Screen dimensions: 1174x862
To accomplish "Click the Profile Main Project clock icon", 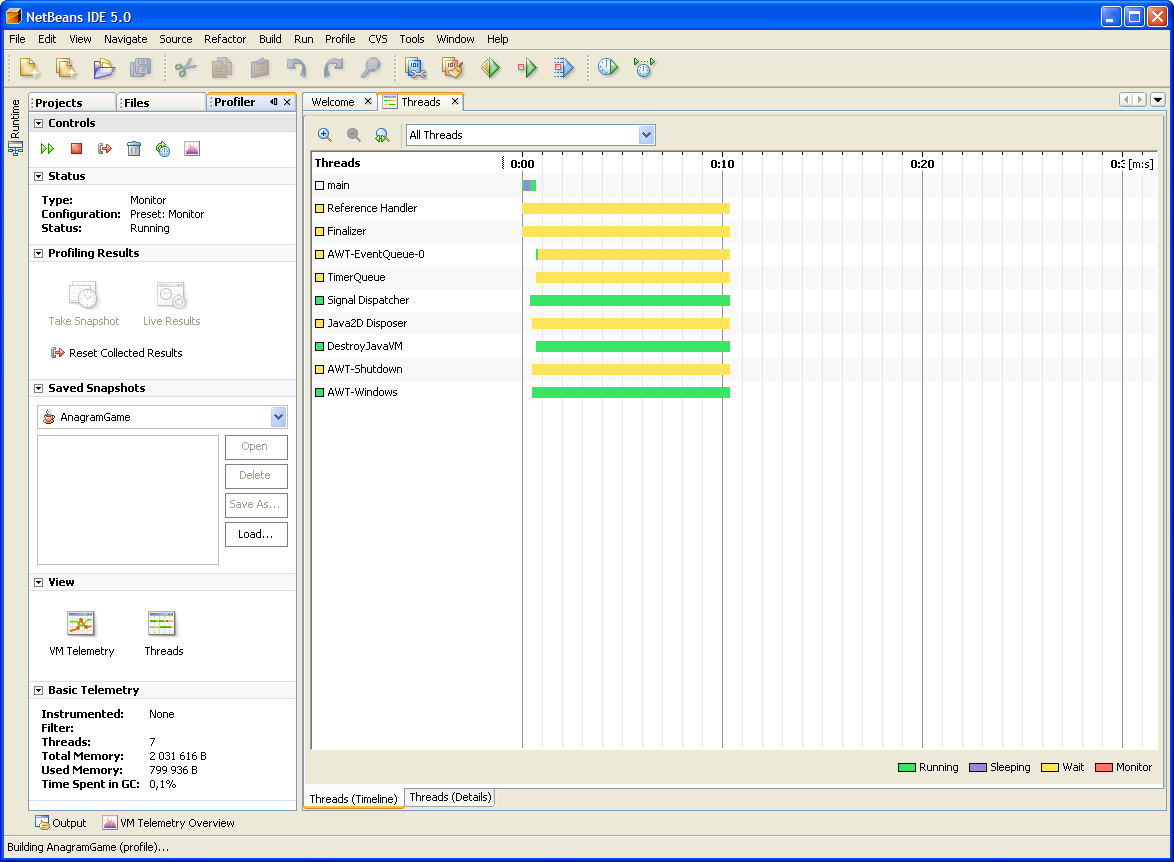I will [x=608, y=67].
